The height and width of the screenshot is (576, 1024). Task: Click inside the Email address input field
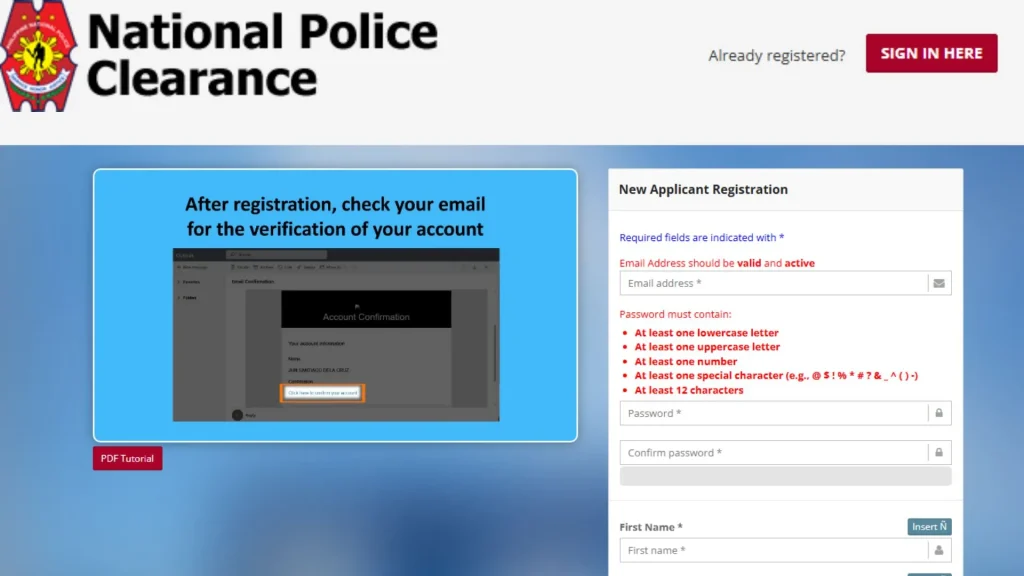click(770, 283)
